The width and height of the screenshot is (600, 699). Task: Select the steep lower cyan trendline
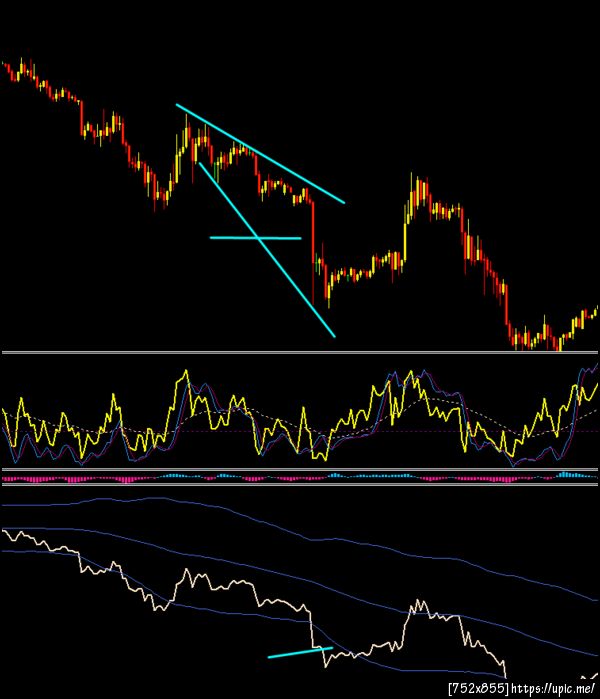pos(267,250)
